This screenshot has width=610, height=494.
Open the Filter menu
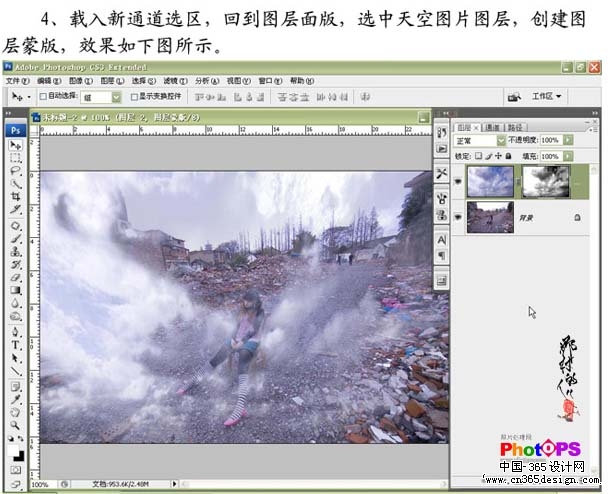[x=175, y=81]
